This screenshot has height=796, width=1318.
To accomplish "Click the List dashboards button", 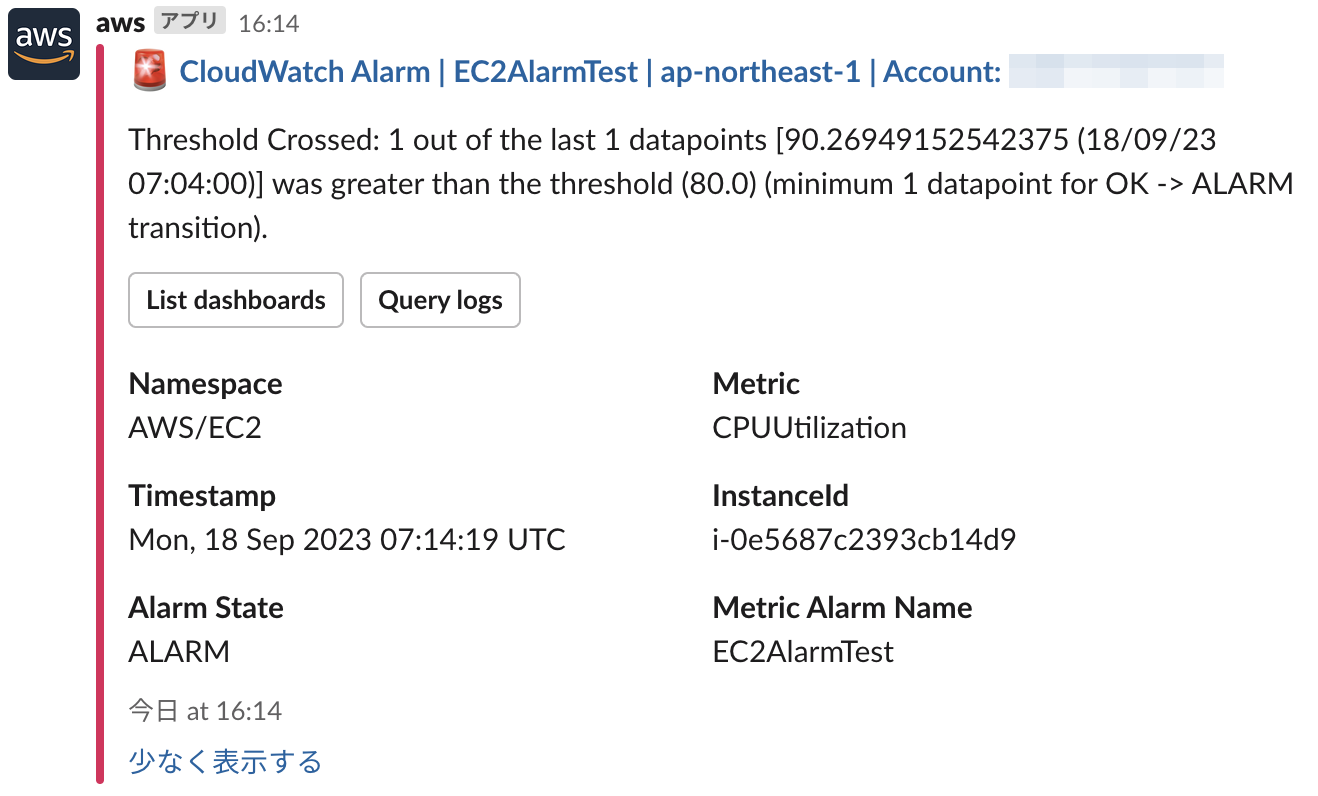I will coord(236,300).
